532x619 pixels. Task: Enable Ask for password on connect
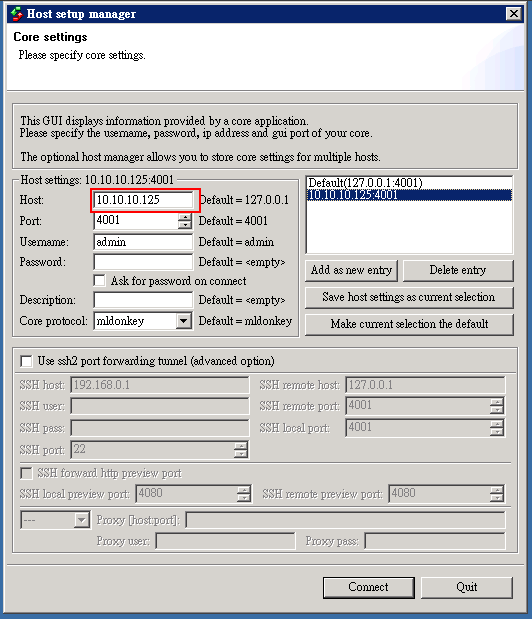(x=99, y=281)
